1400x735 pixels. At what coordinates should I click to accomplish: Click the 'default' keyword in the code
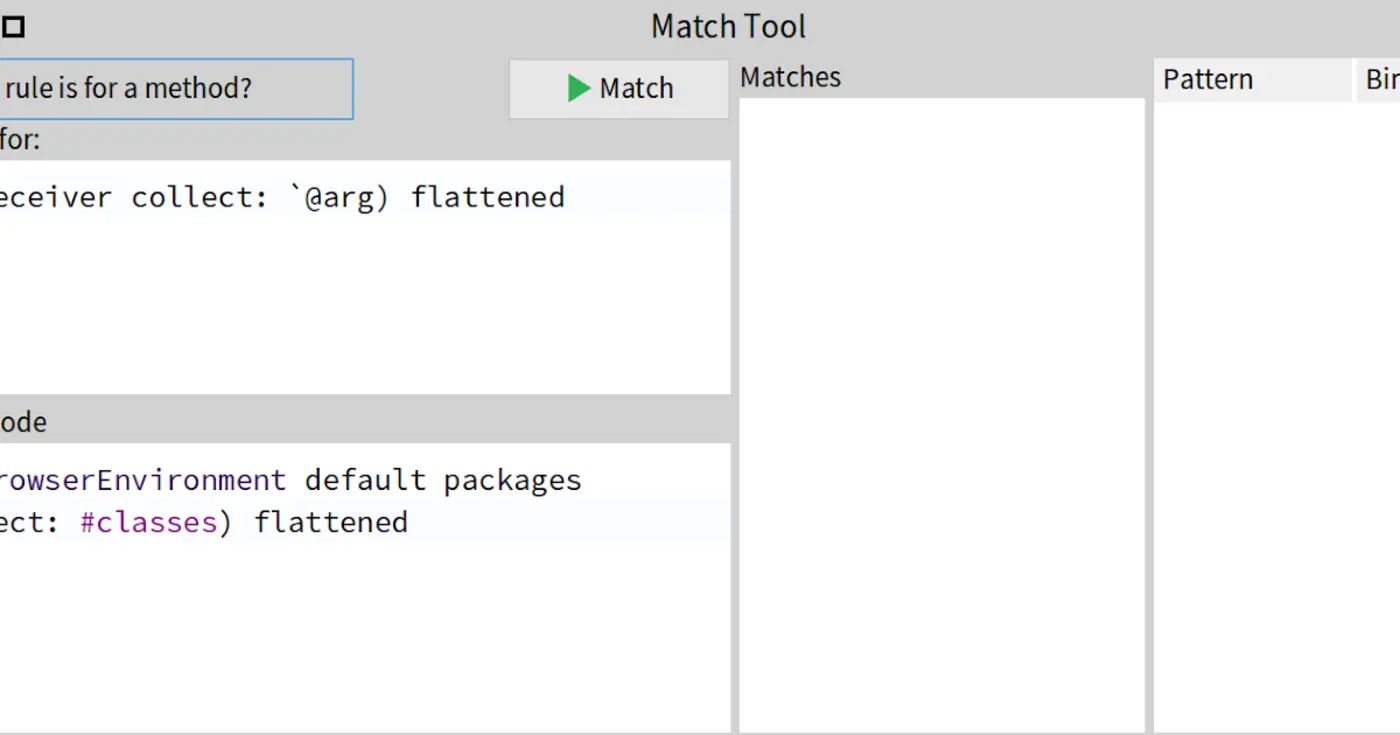pos(365,480)
